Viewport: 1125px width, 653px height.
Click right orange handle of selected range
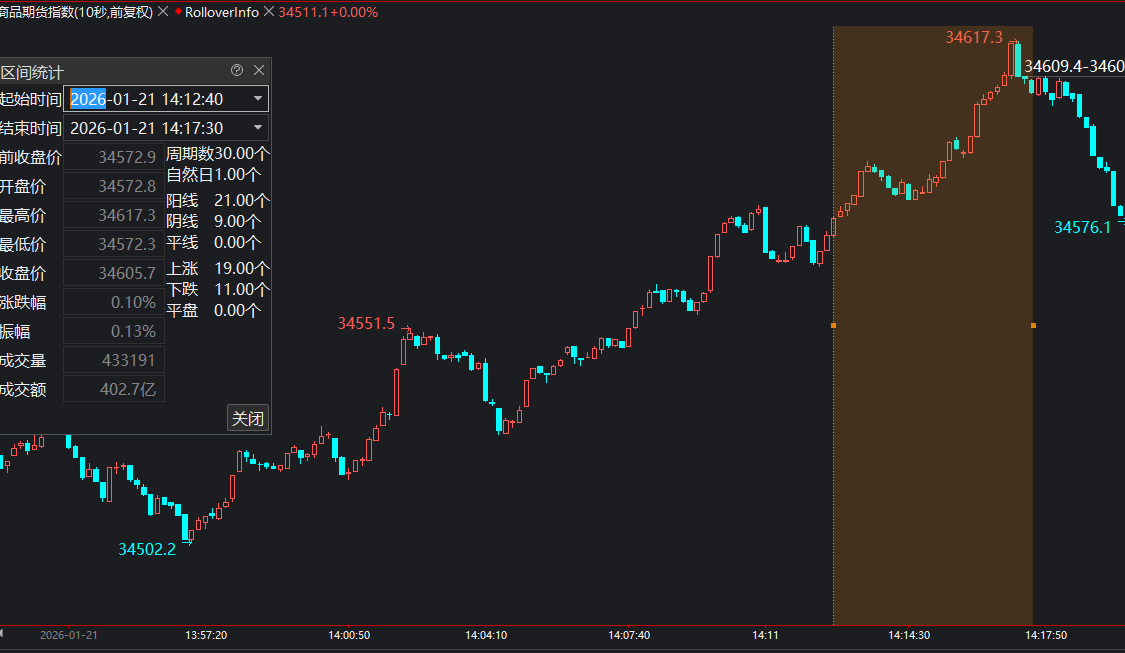coord(1033,325)
